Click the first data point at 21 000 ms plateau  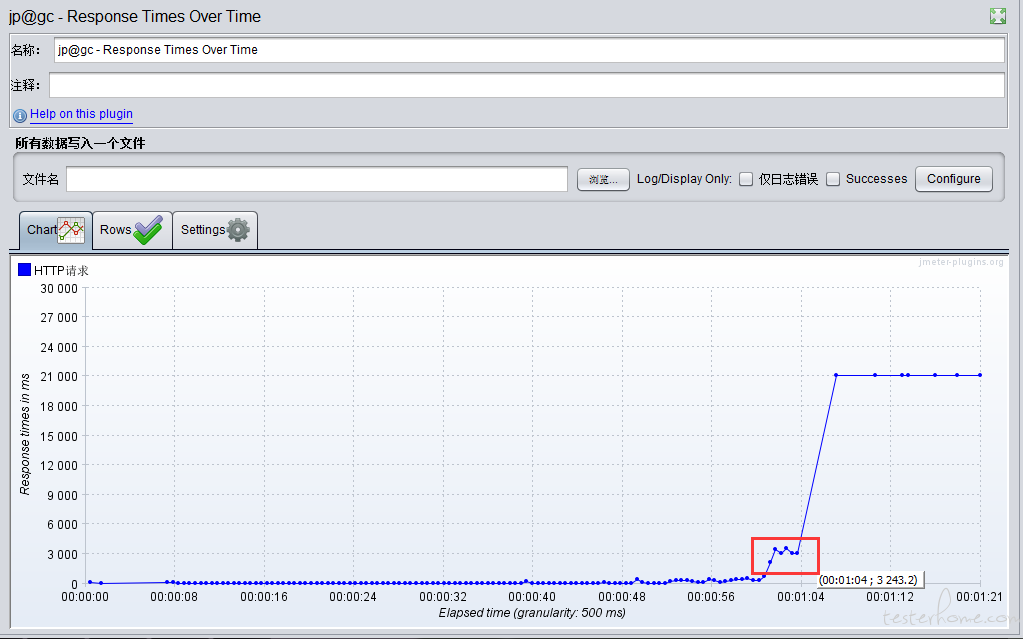coord(836,375)
